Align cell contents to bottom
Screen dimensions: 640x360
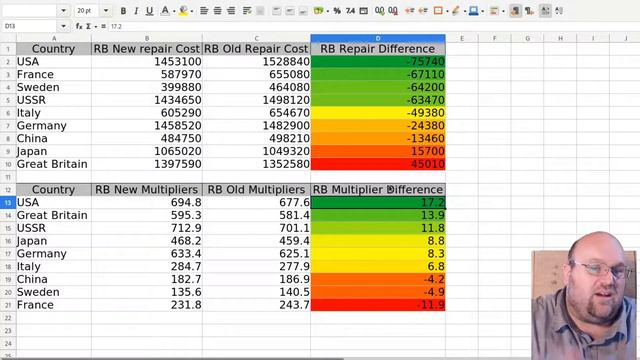(303, 11)
